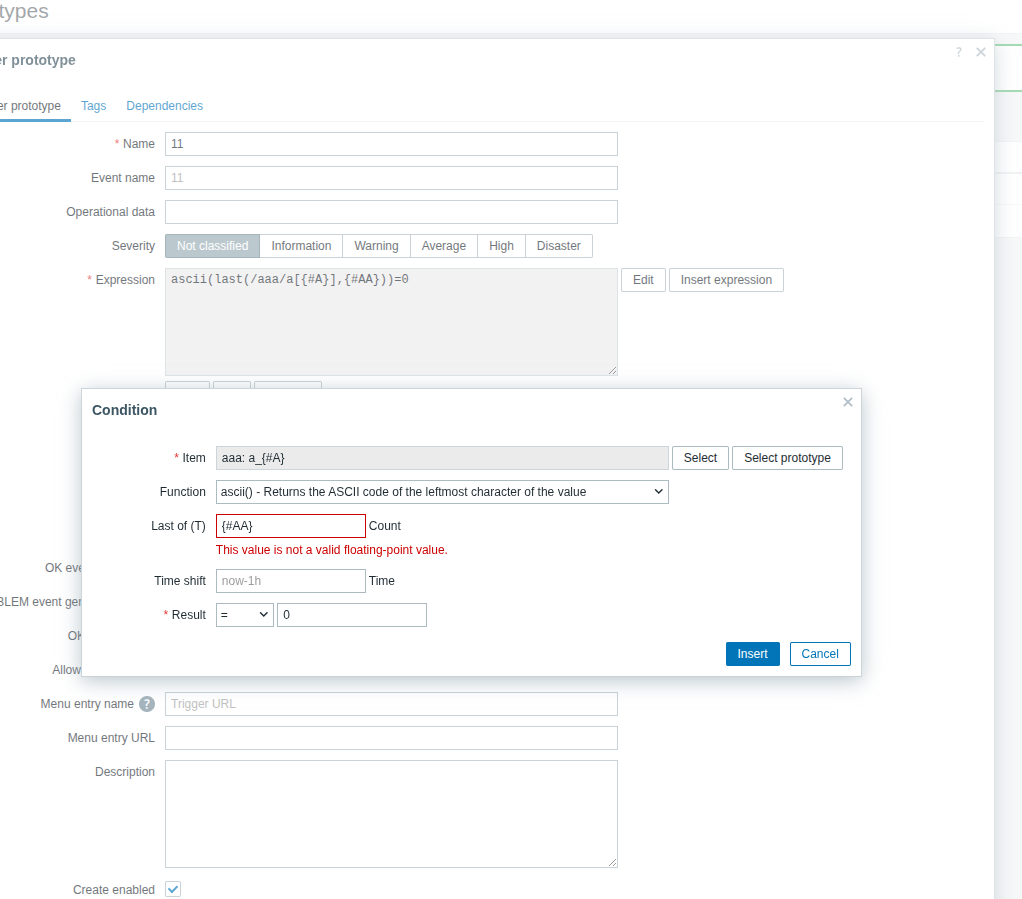
Task: Click the Time shift input field
Action: coord(291,581)
